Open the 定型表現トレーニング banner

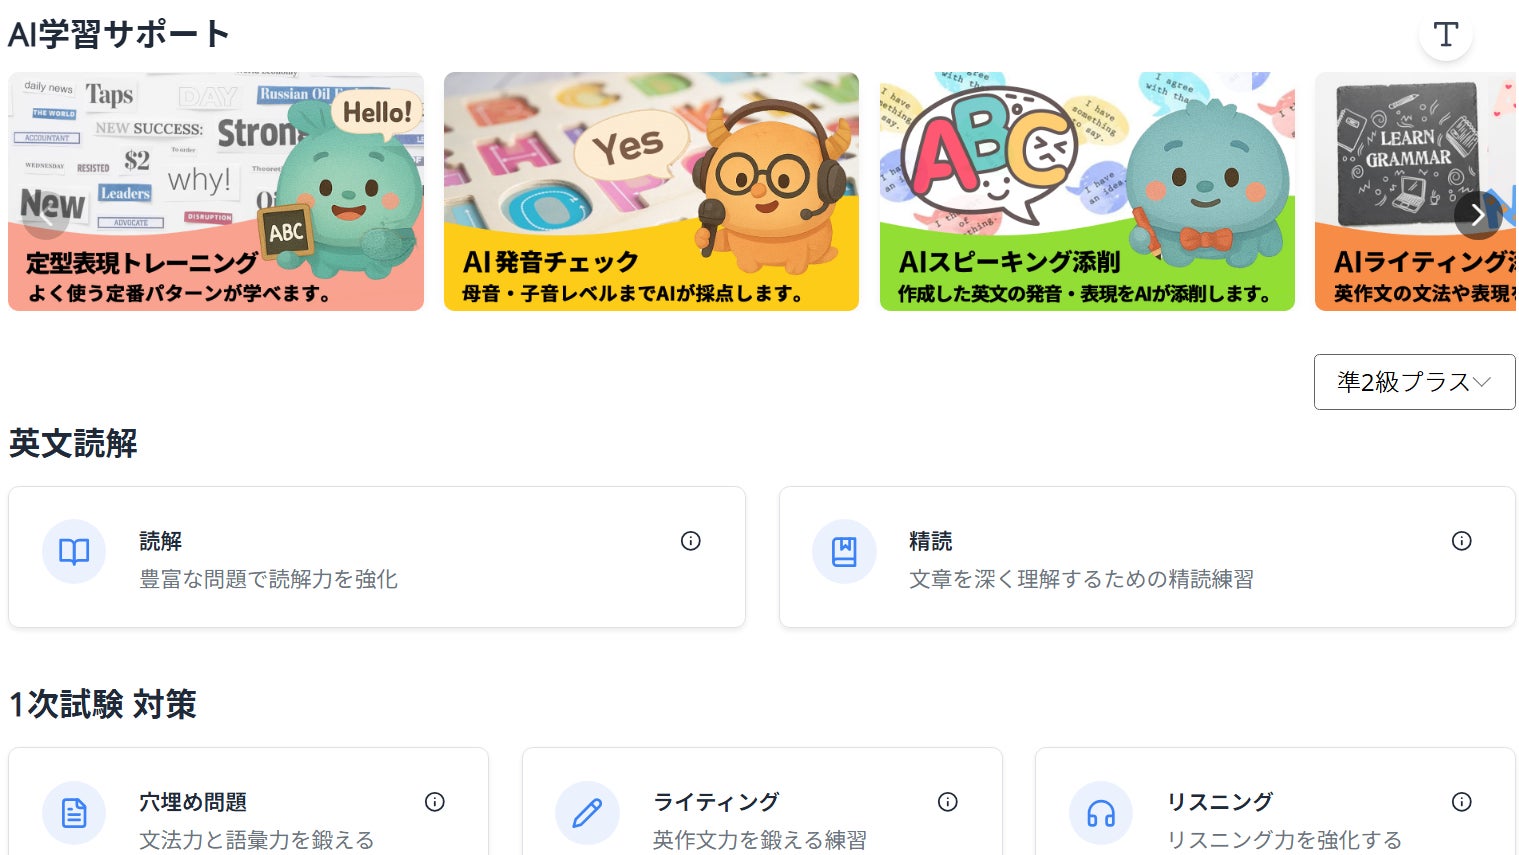coord(215,192)
